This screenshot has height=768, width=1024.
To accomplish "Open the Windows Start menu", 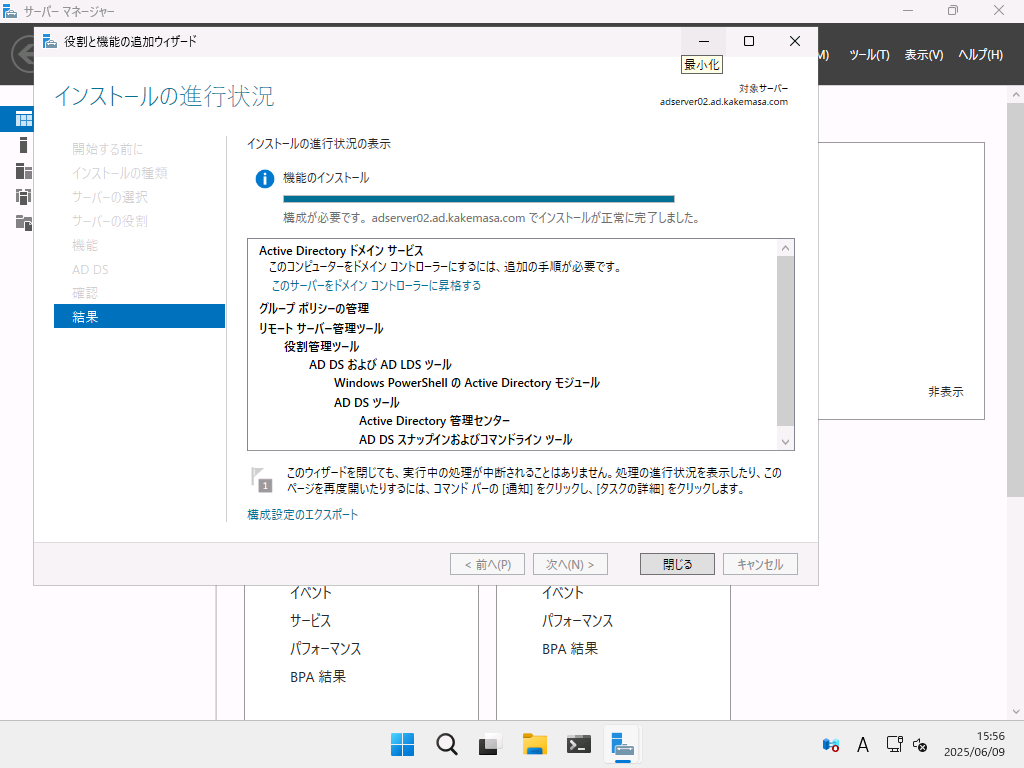I will click(402, 744).
